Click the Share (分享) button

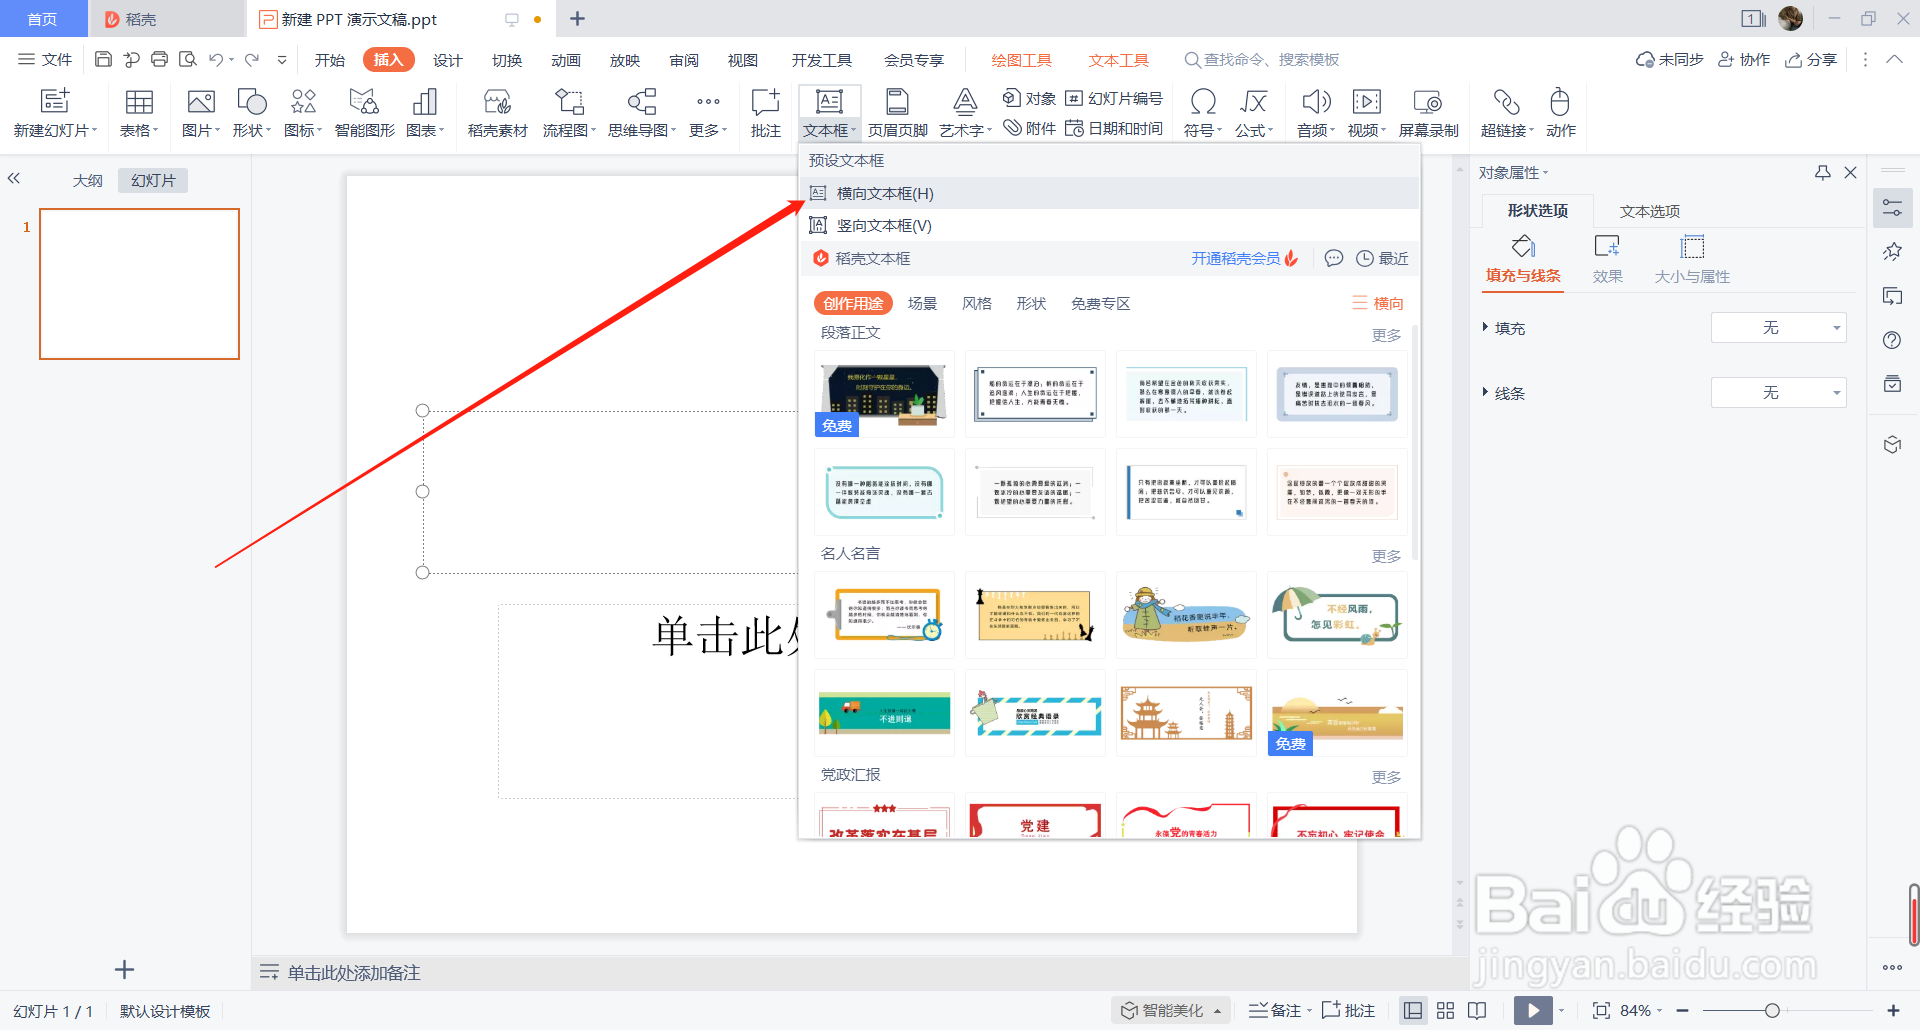click(1811, 60)
